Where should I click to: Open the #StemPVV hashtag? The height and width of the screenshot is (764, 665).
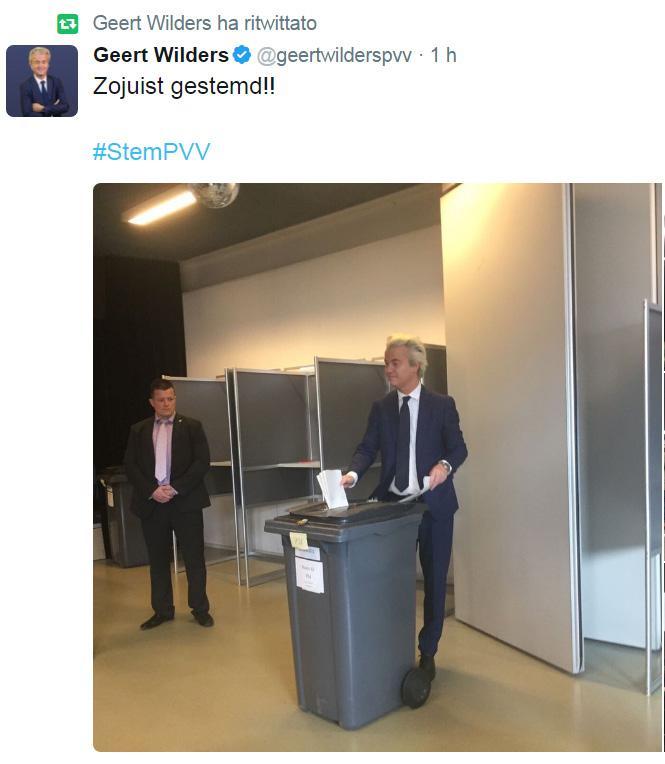[x=152, y=152]
